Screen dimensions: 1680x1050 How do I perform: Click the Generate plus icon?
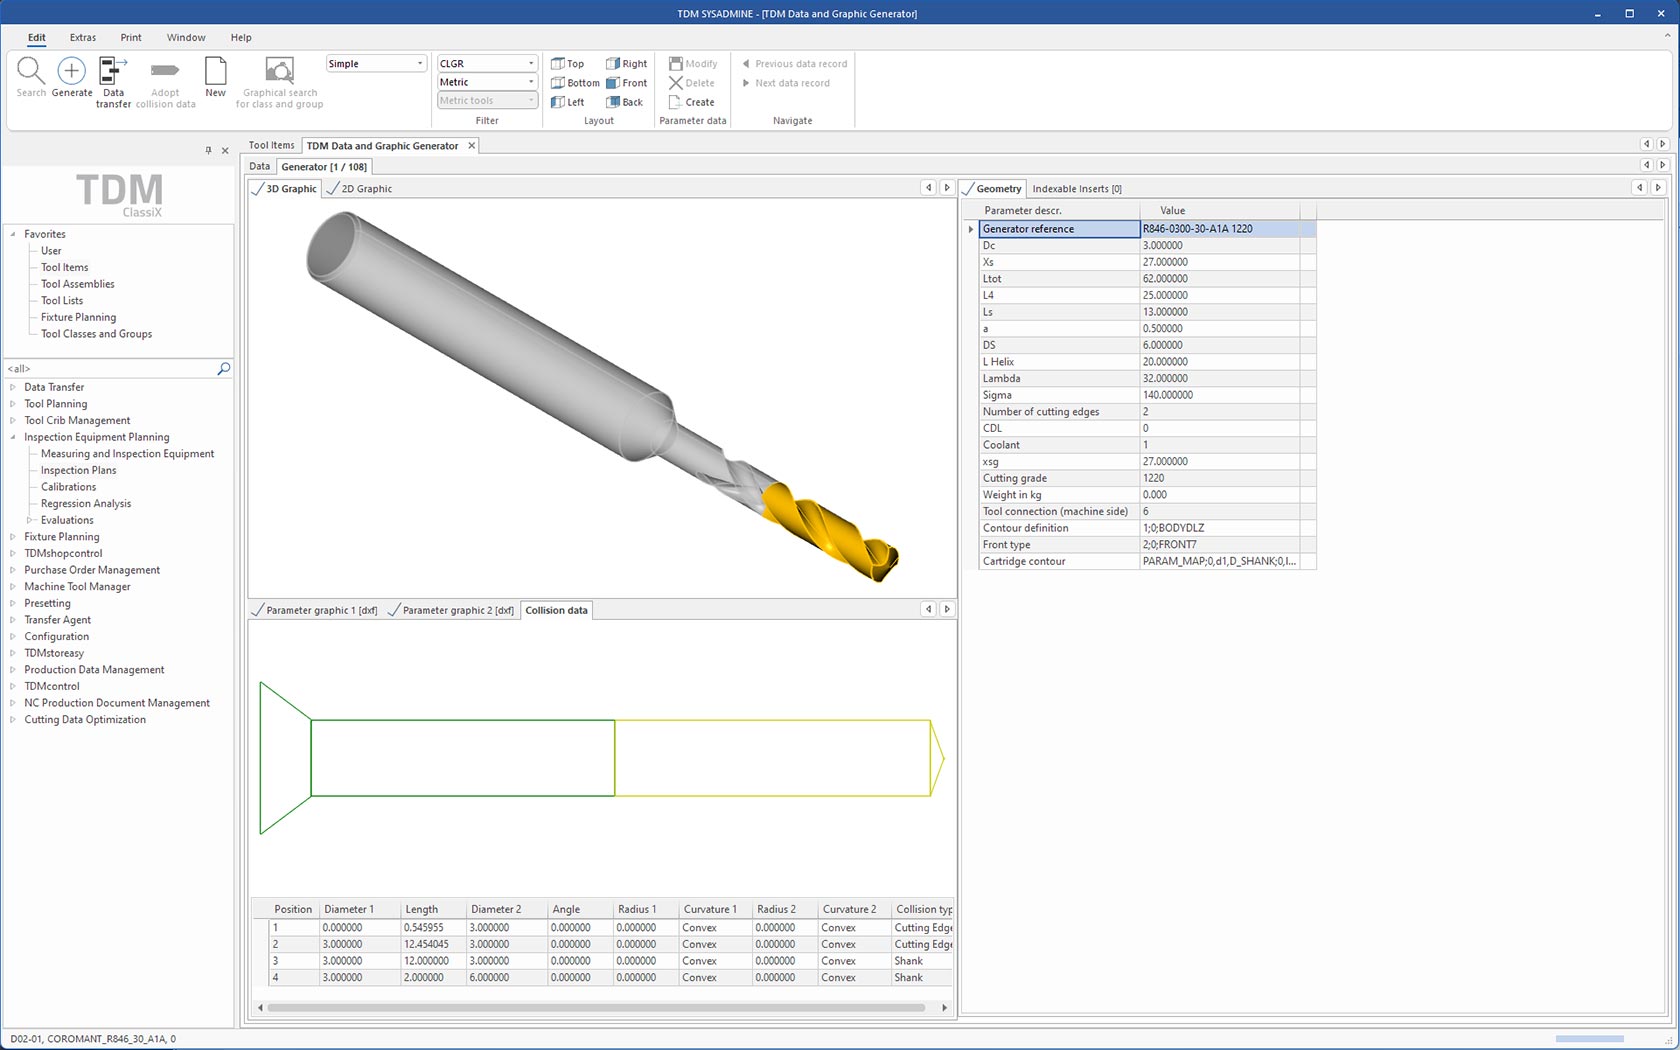coord(71,71)
